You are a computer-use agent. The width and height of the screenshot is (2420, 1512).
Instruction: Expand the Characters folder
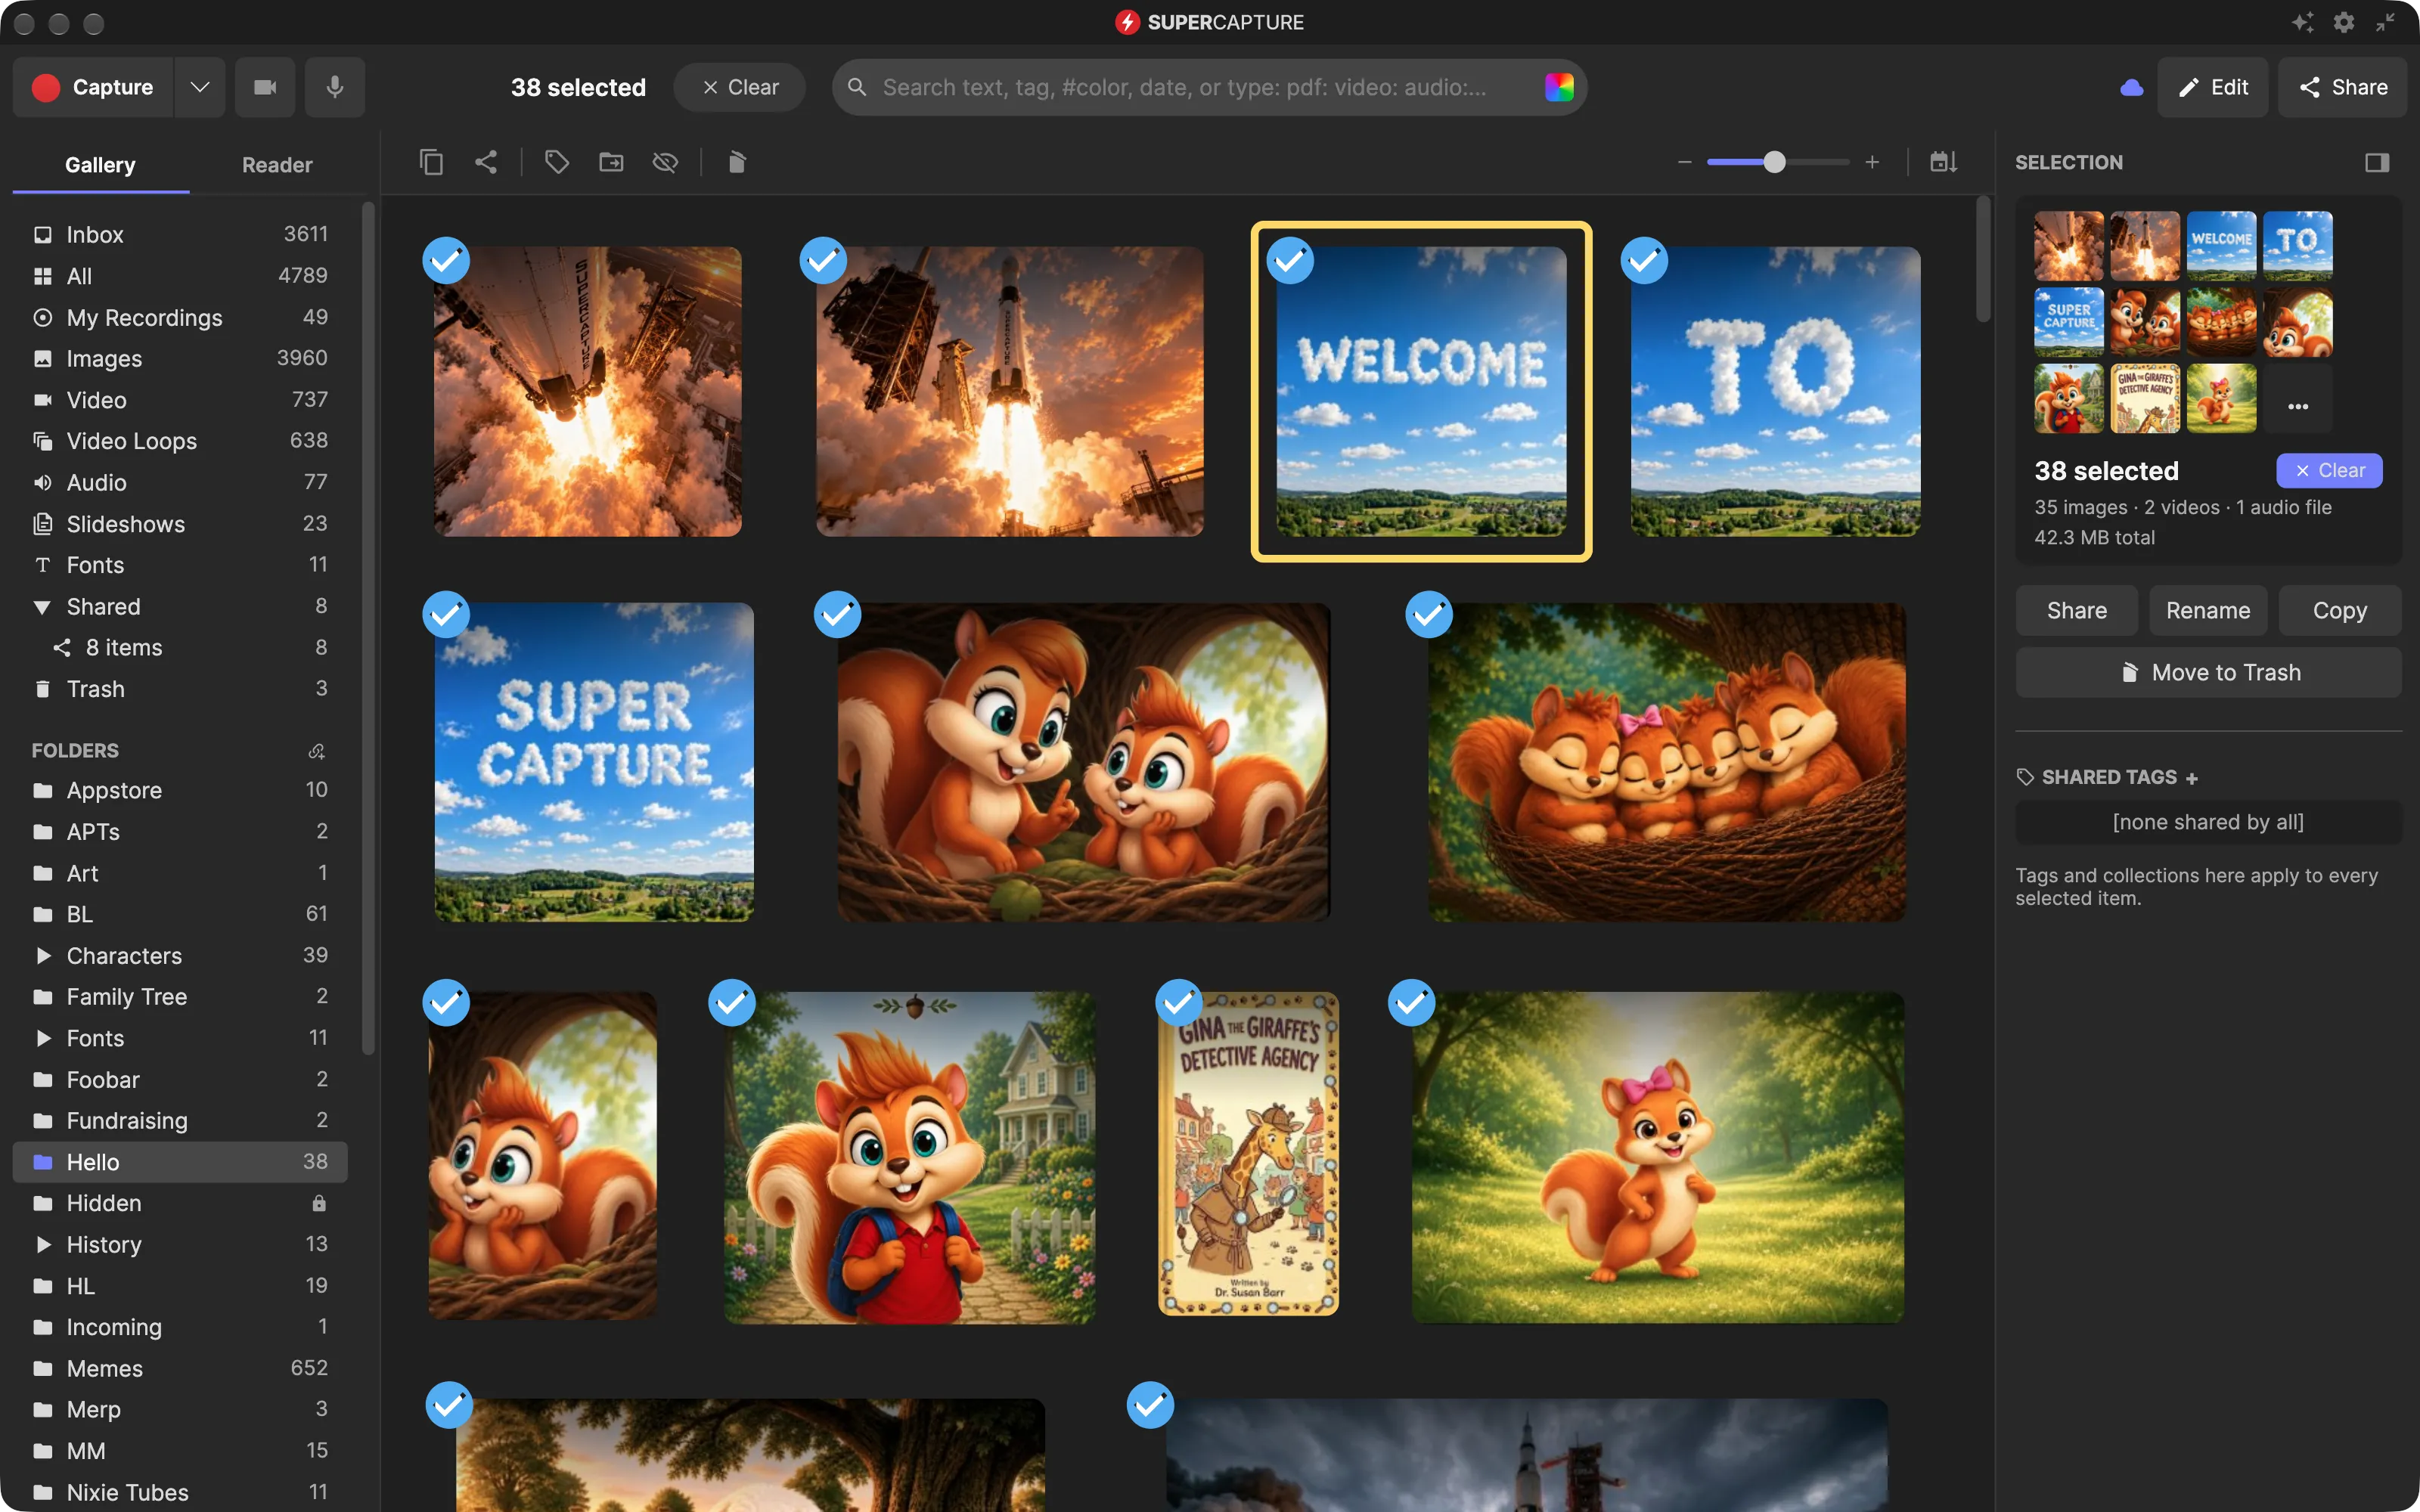pos(42,956)
